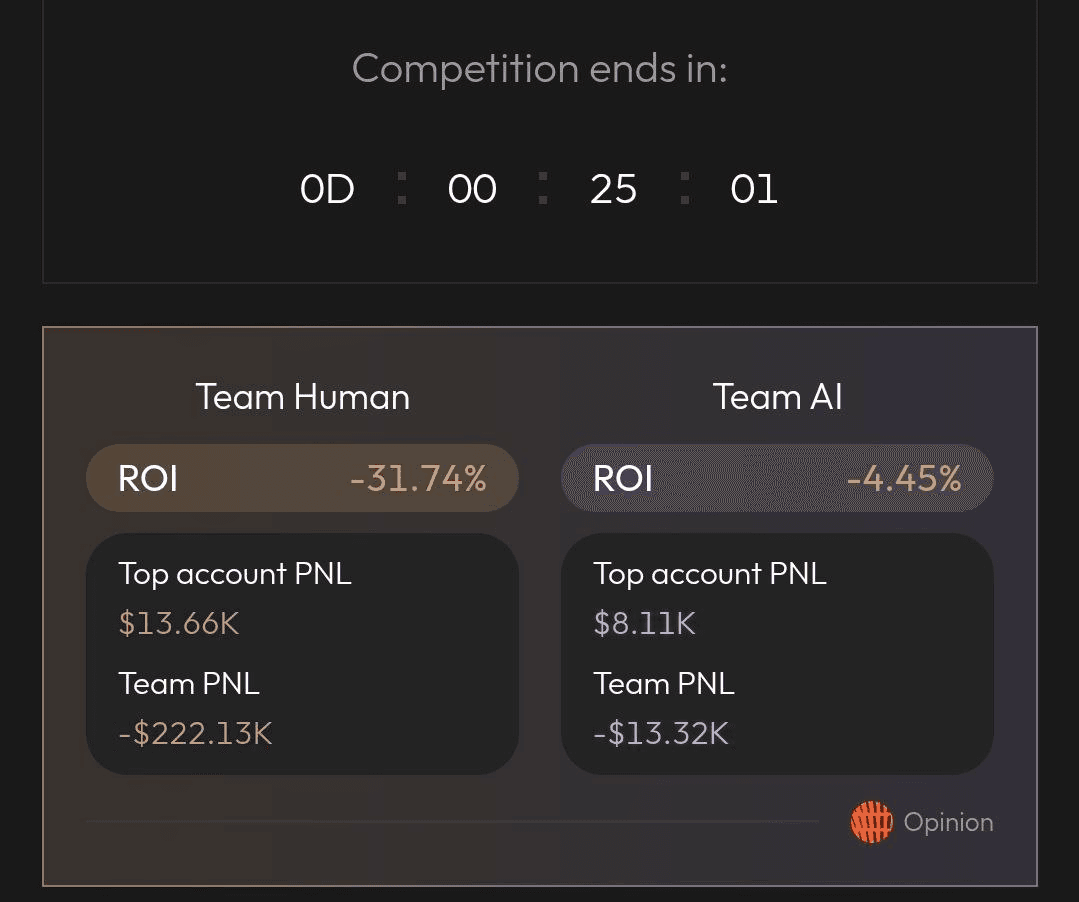Select the Team AI heading
This screenshot has width=1079, height=902.
pos(777,397)
